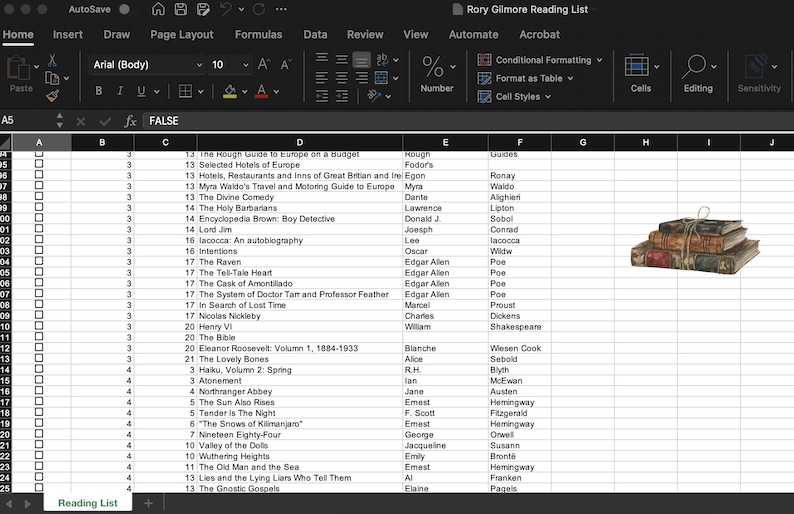Click the Home icon in title bar
The width and height of the screenshot is (794, 514).
coord(158,9)
